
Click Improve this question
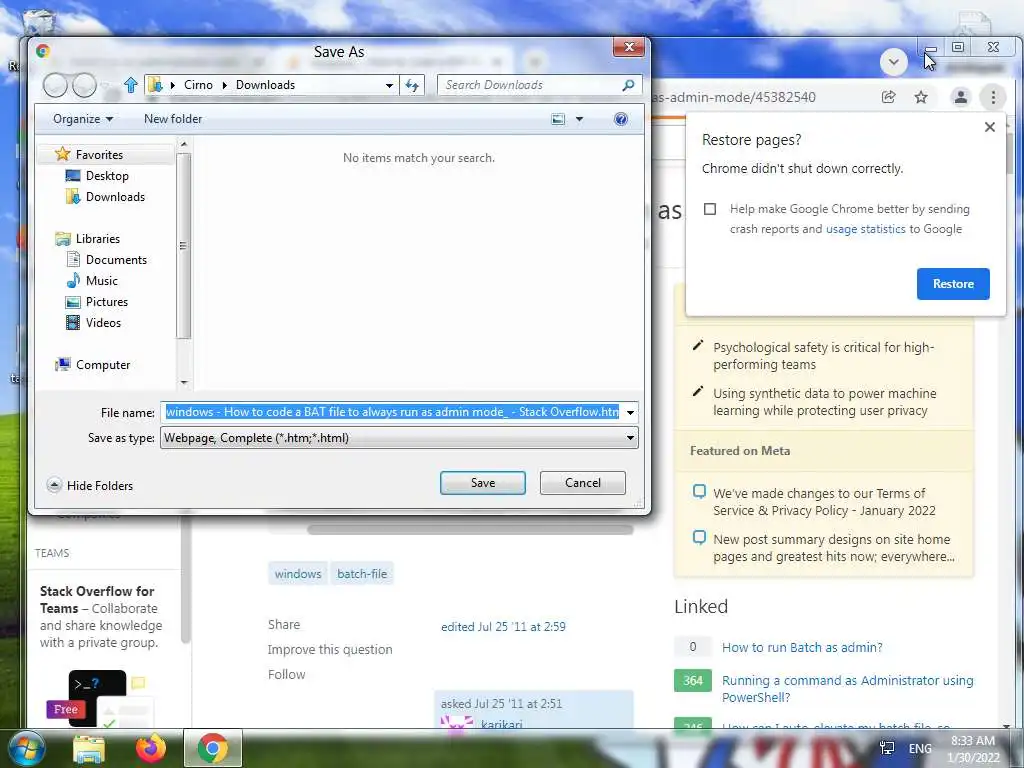(330, 650)
